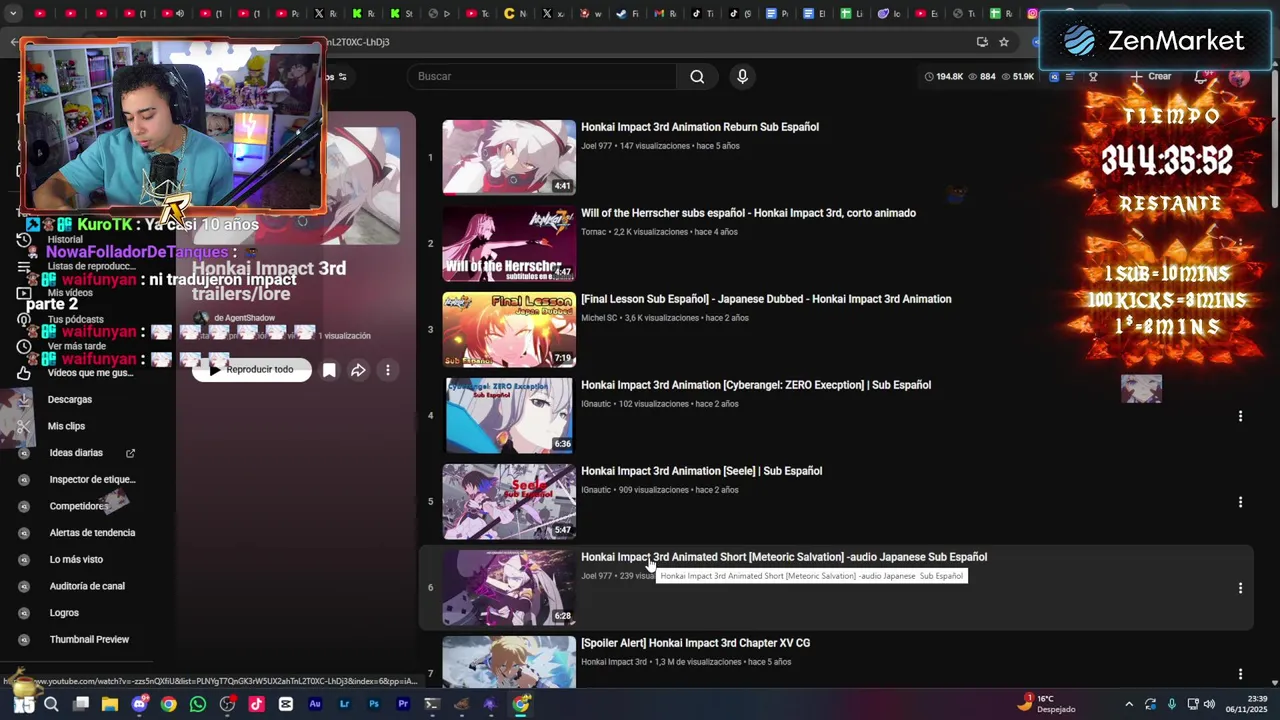Click the Meteoric Salvation thumbnail 6:28
Viewport: 1280px width, 720px height.
[x=509, y=587]
